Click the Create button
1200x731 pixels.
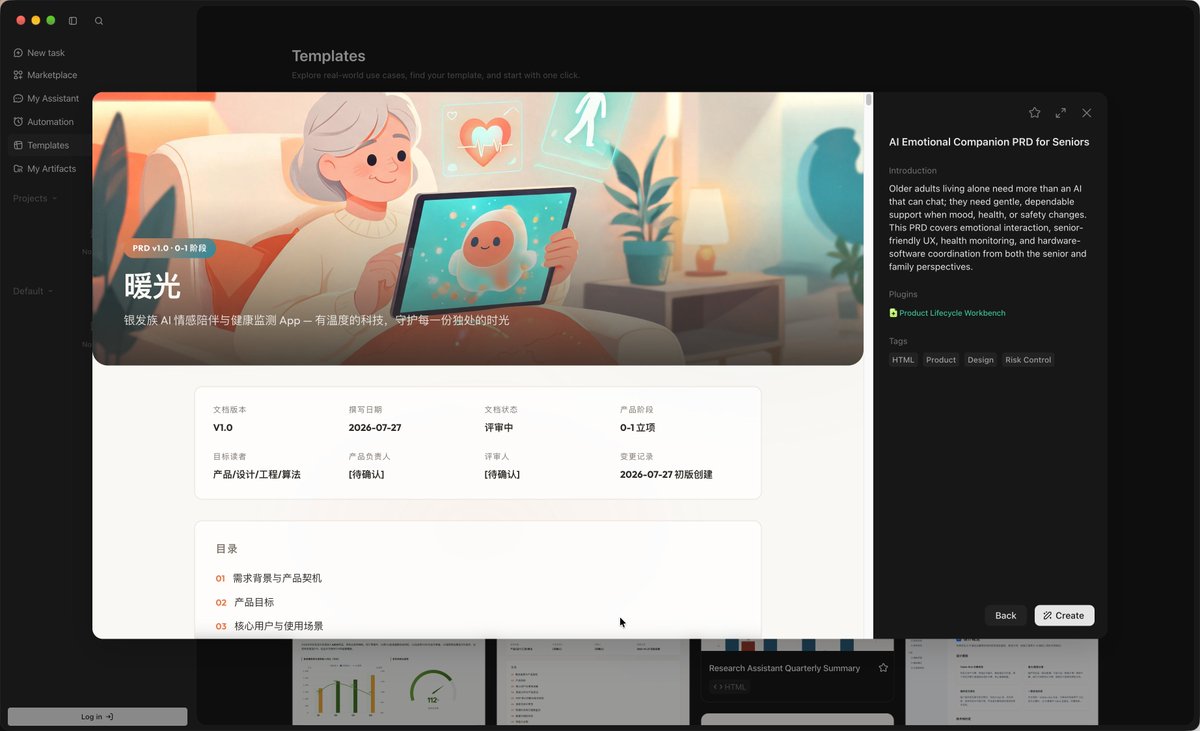pyautogui.click(x=1064, y=615)
